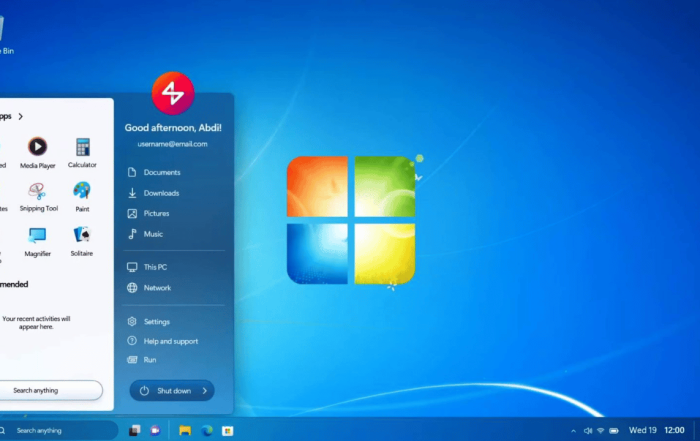Expand the all apps chevron arrow
Viewport: 700px width, 441px height.
coord(20,116)
